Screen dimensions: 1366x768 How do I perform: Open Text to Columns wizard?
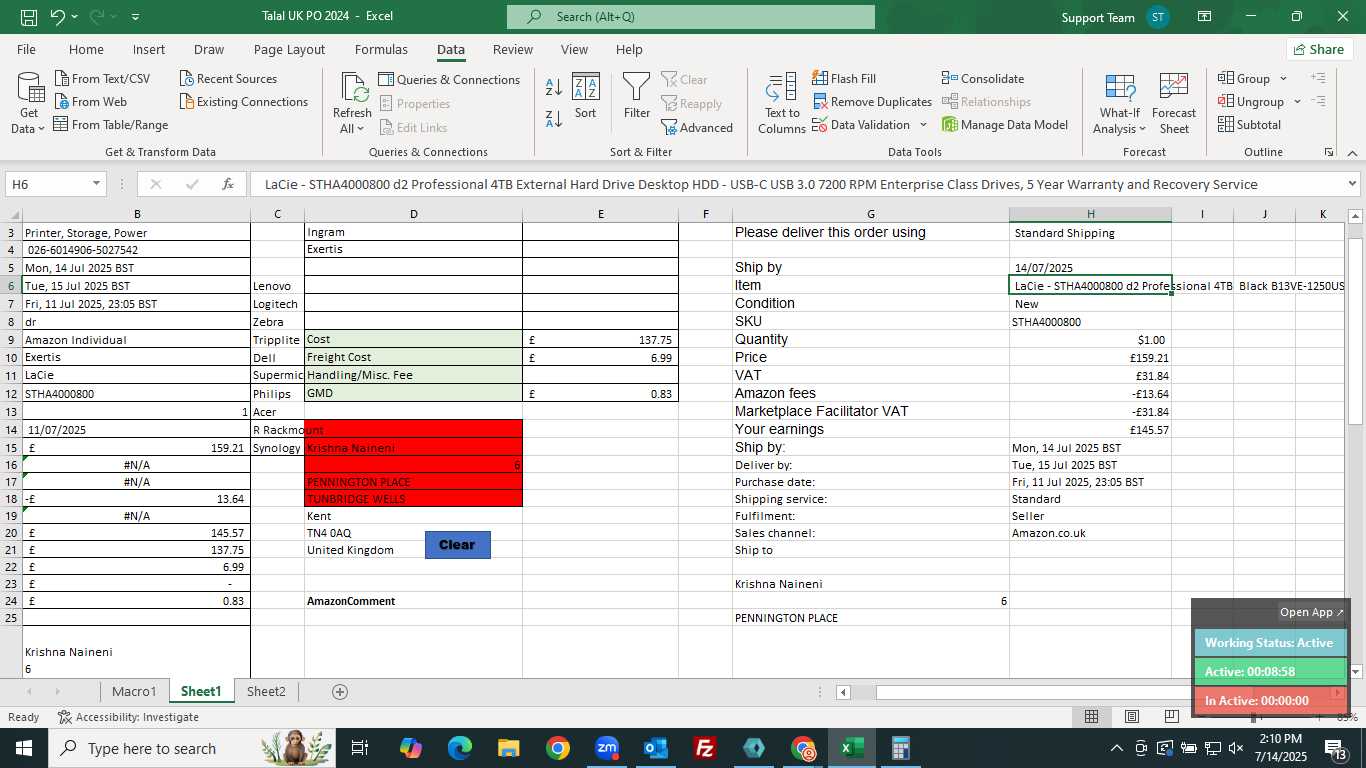click(x=781, y=103)
